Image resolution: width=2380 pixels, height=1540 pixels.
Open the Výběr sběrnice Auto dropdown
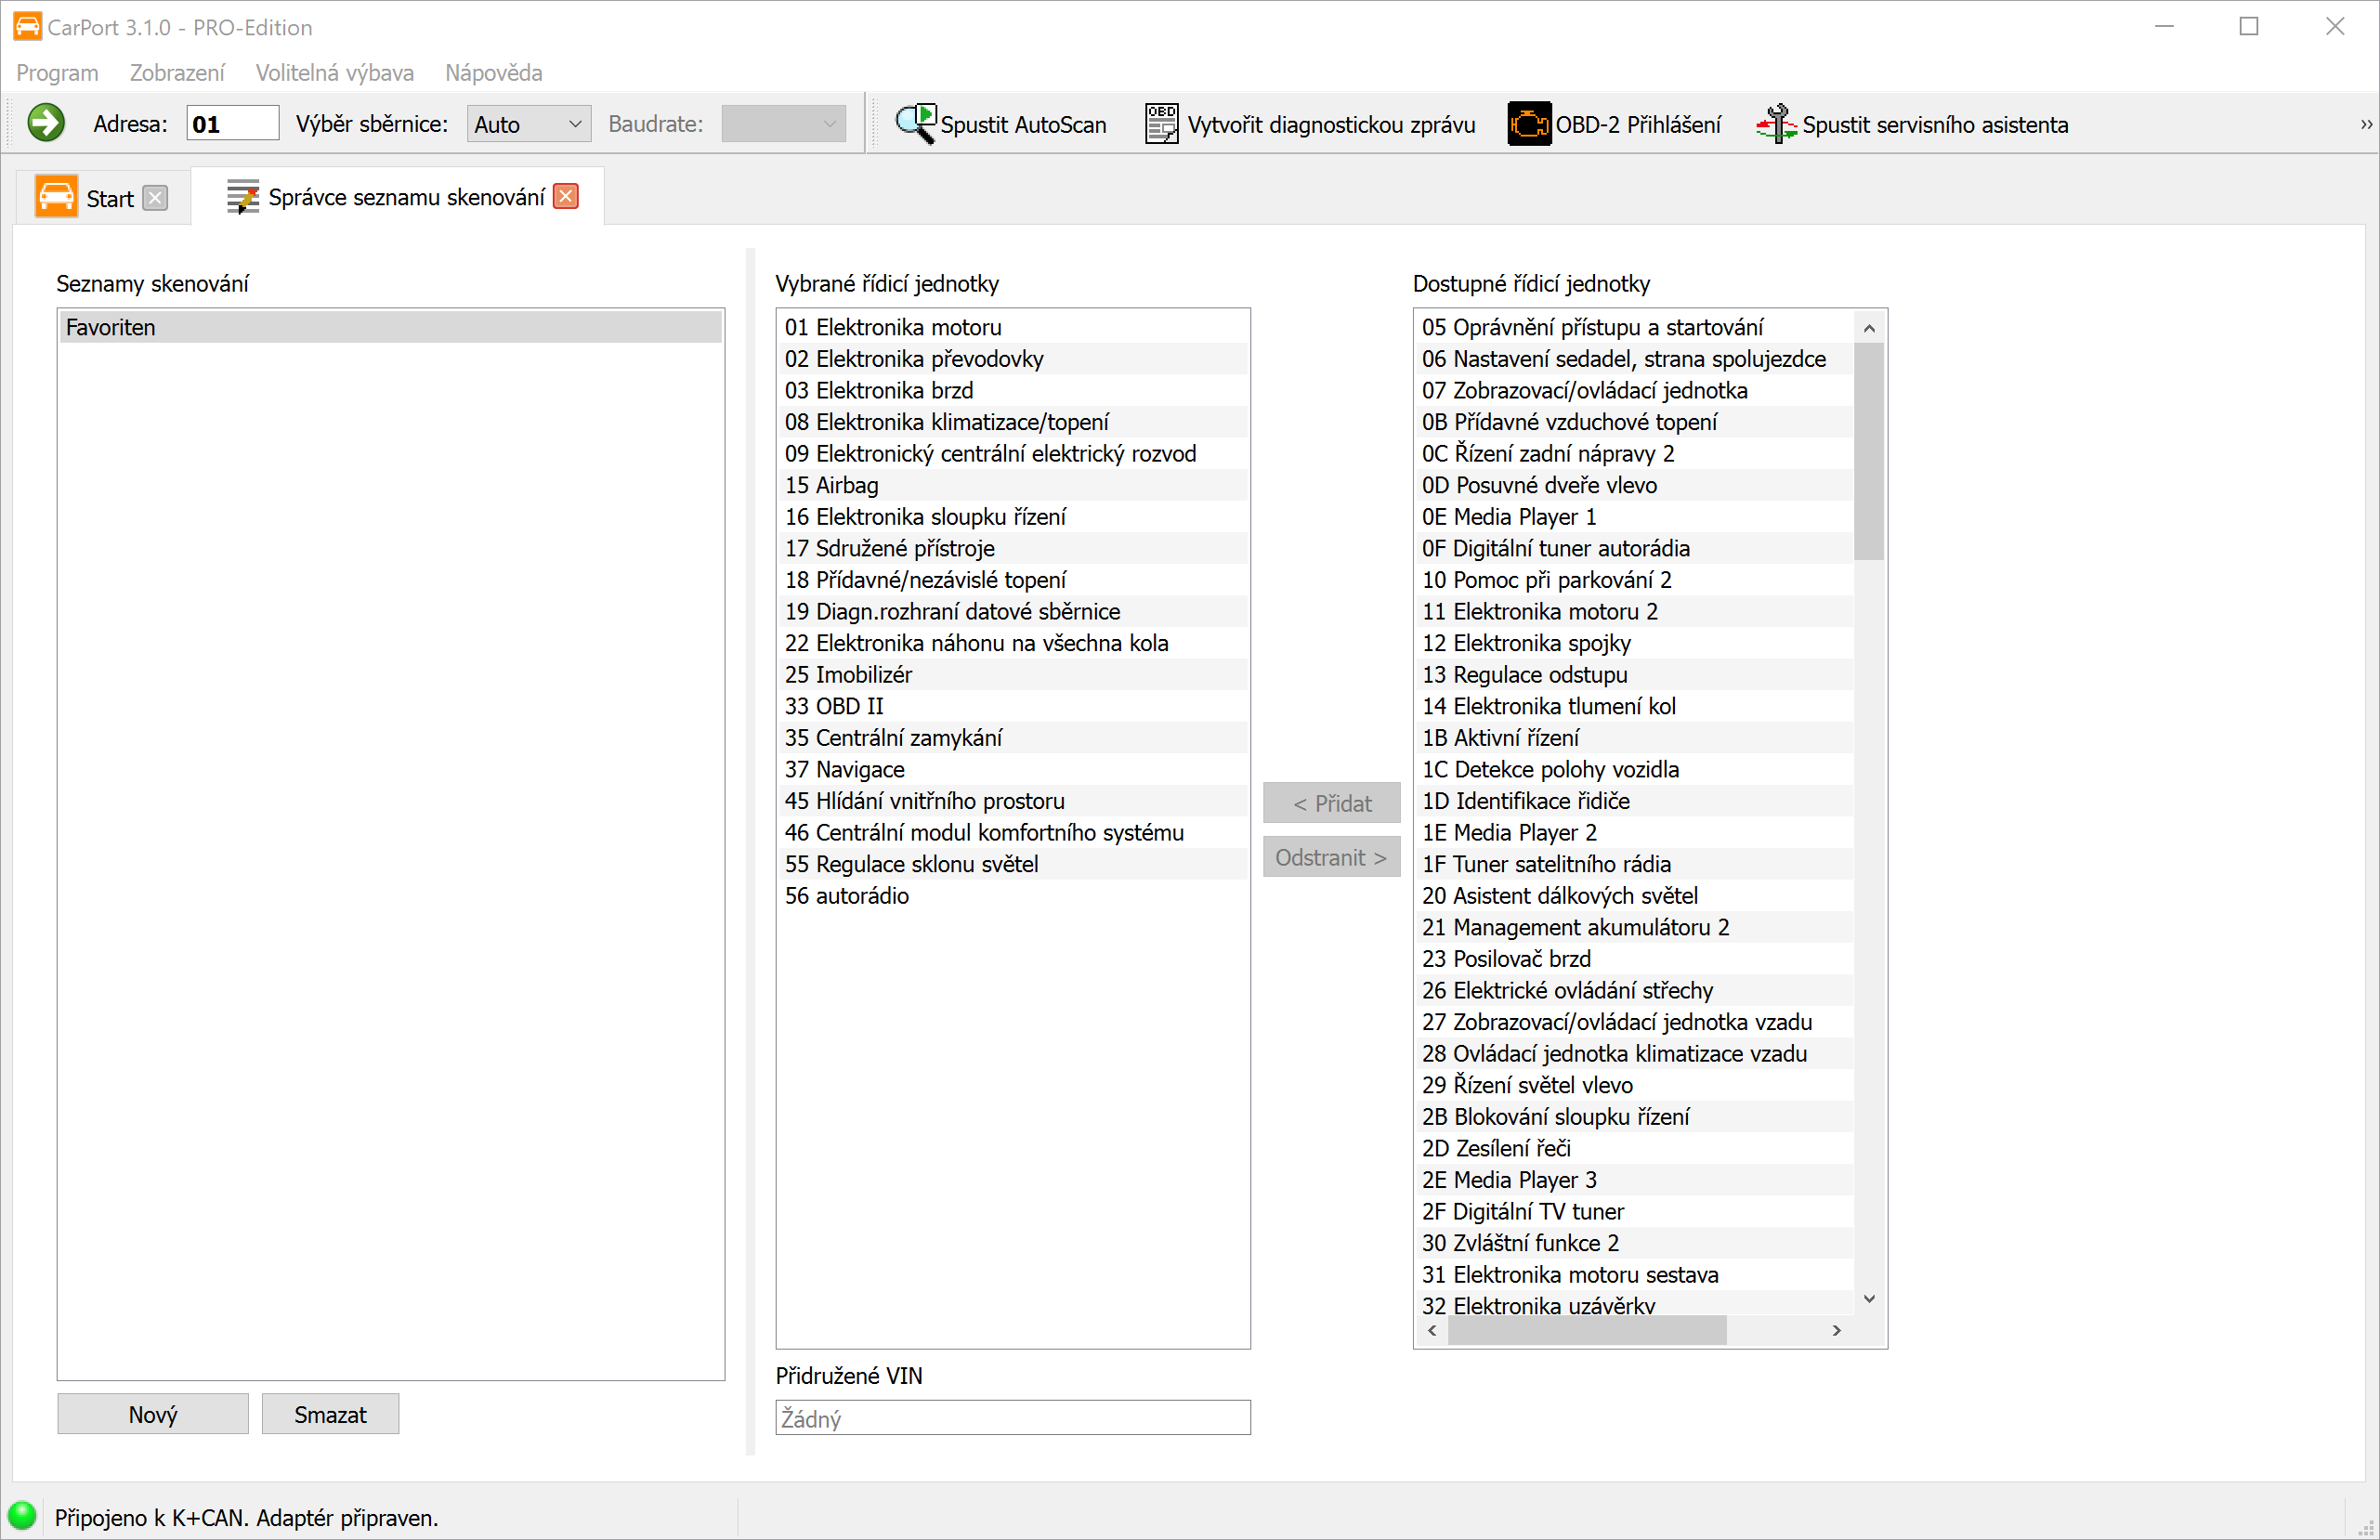(528, 124)
